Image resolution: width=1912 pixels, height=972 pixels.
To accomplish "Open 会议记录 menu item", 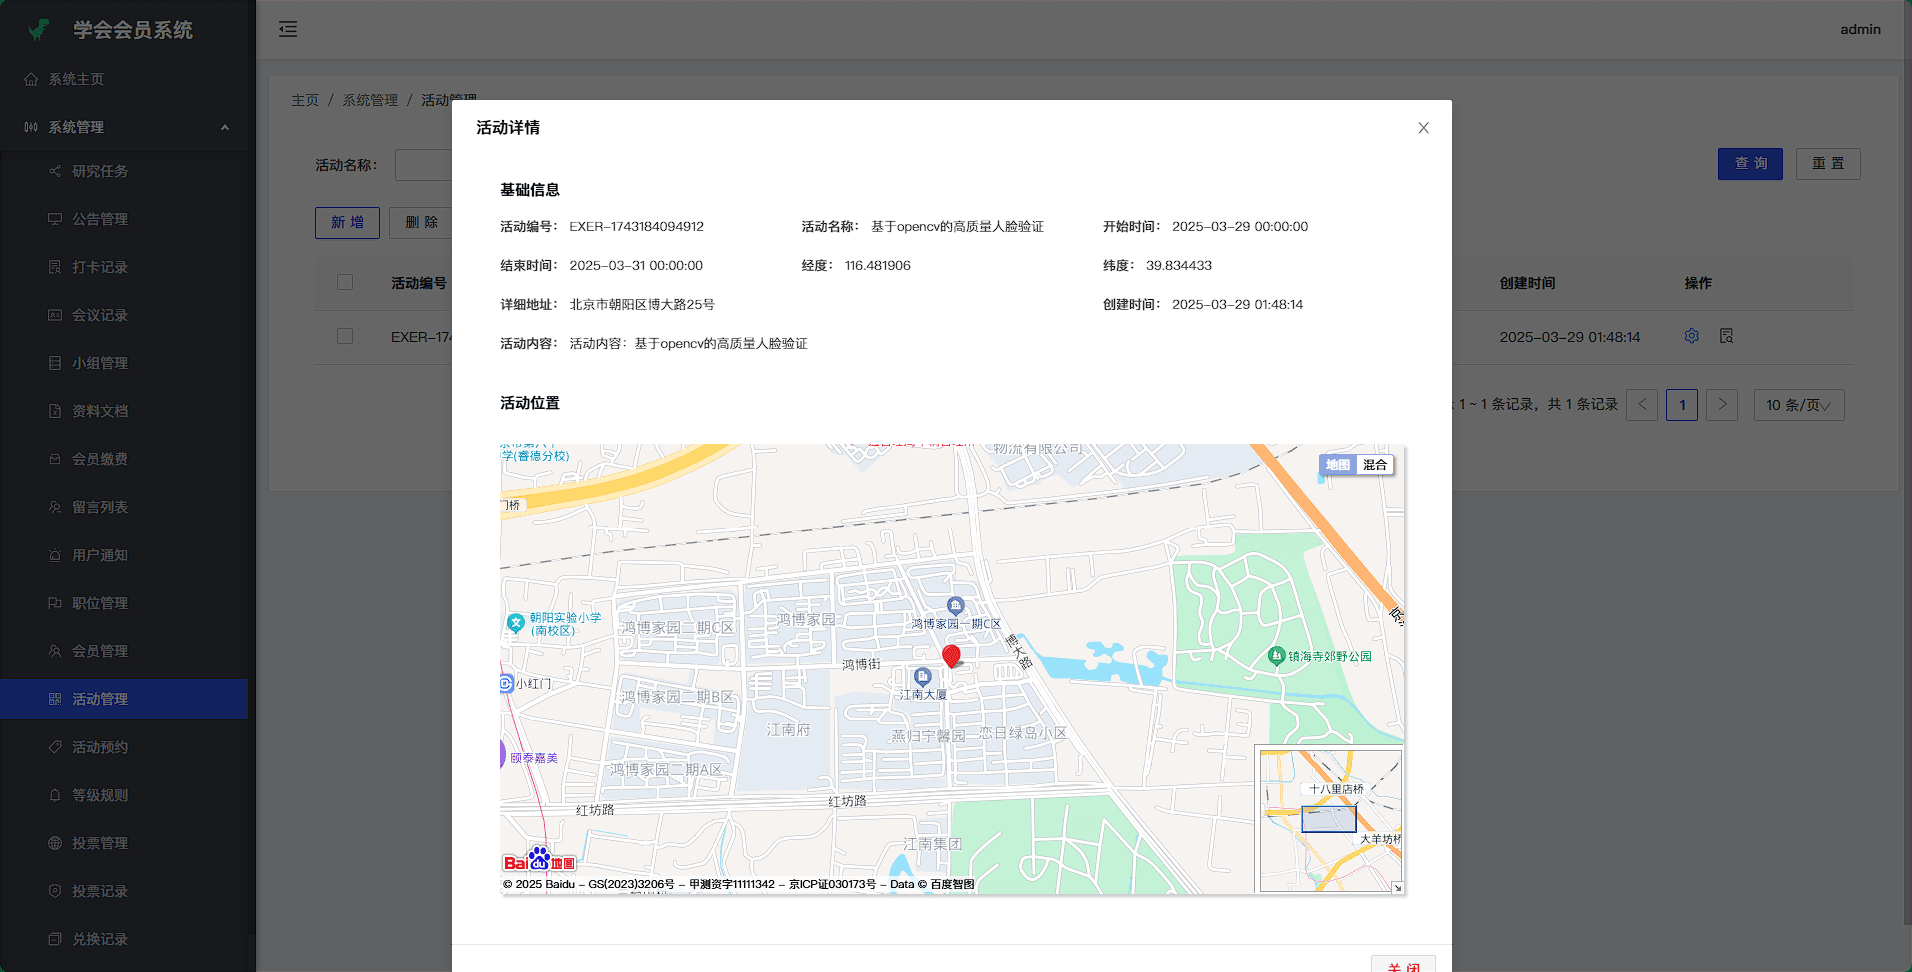I will point(124,315).
